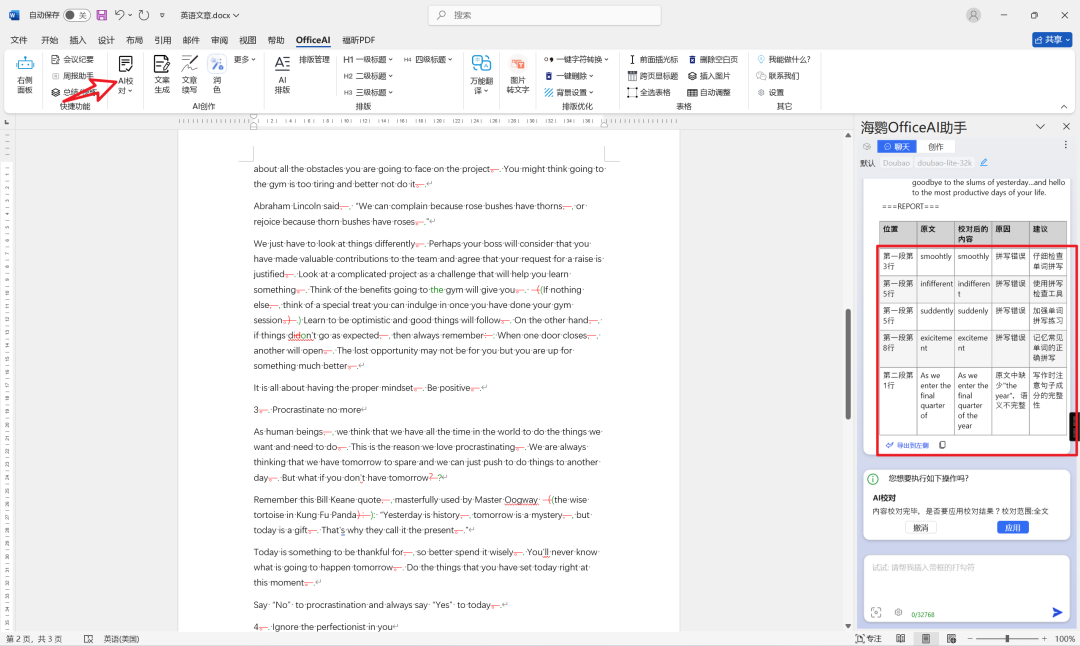
Task: Click the gear icon in chat input
Action: [x=898, y=612]
